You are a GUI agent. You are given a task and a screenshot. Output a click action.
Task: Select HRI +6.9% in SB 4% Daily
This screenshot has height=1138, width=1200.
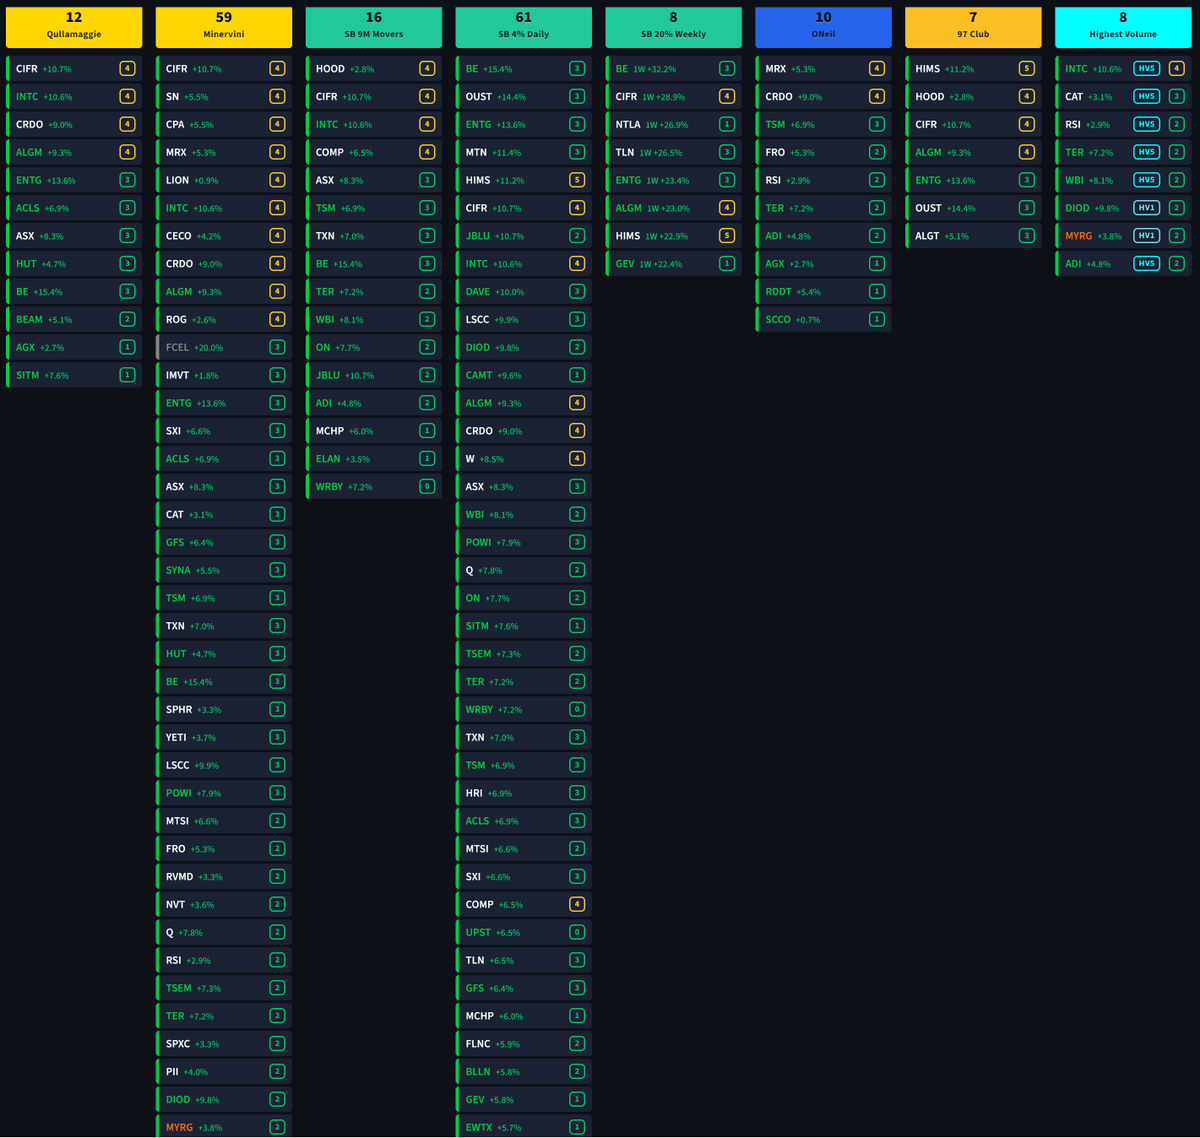[524, 793]
